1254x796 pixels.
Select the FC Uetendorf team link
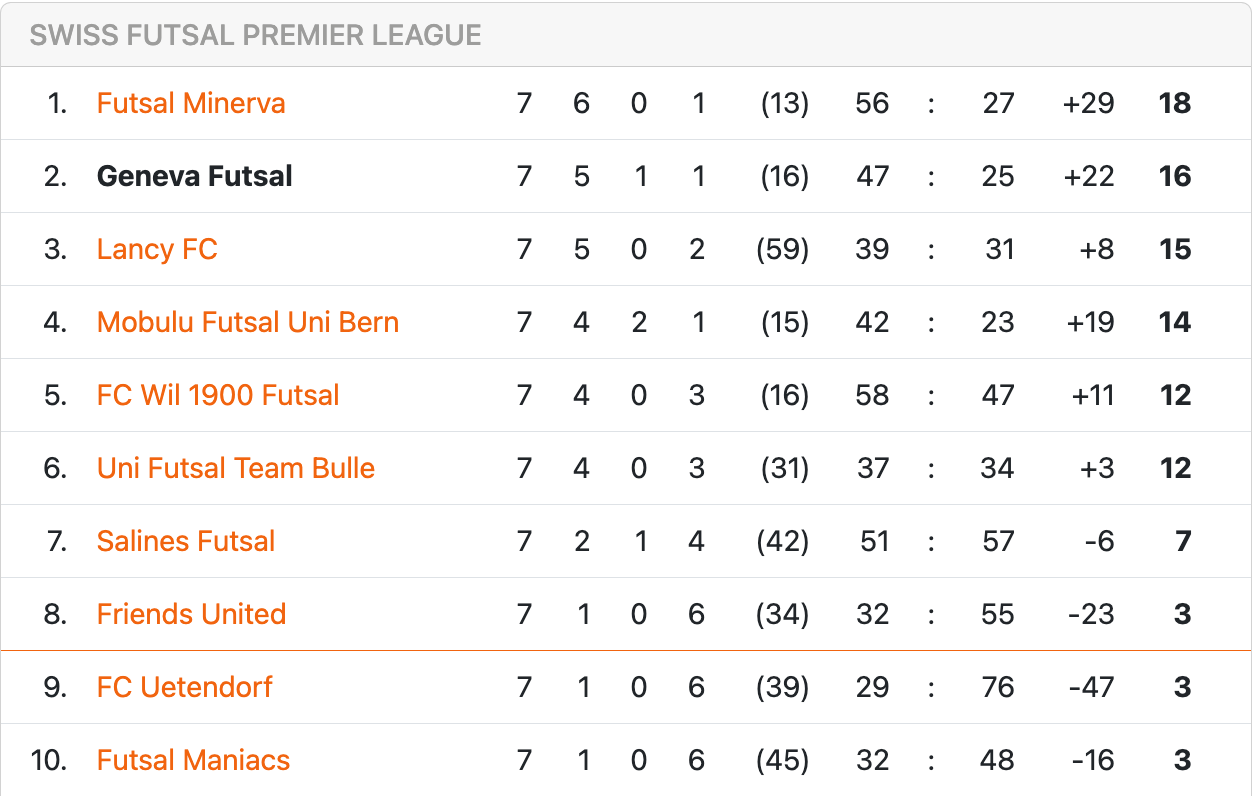185,687
